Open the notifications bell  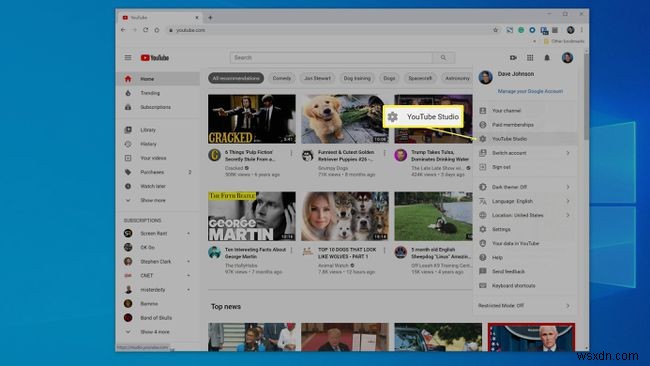tap(547, 58)
